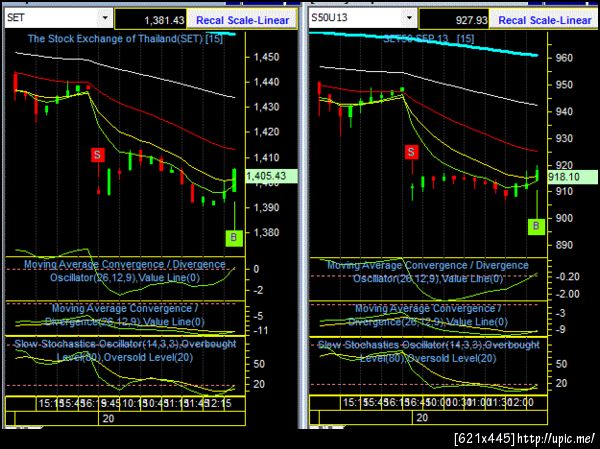Click the 900 price axis label
The height and width of the screenshot is (449, 600).
pos(564,218)
